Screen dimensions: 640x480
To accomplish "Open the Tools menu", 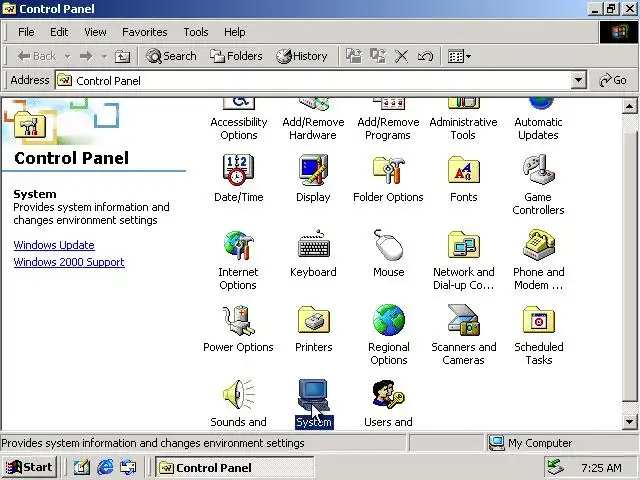I will 196,32.
